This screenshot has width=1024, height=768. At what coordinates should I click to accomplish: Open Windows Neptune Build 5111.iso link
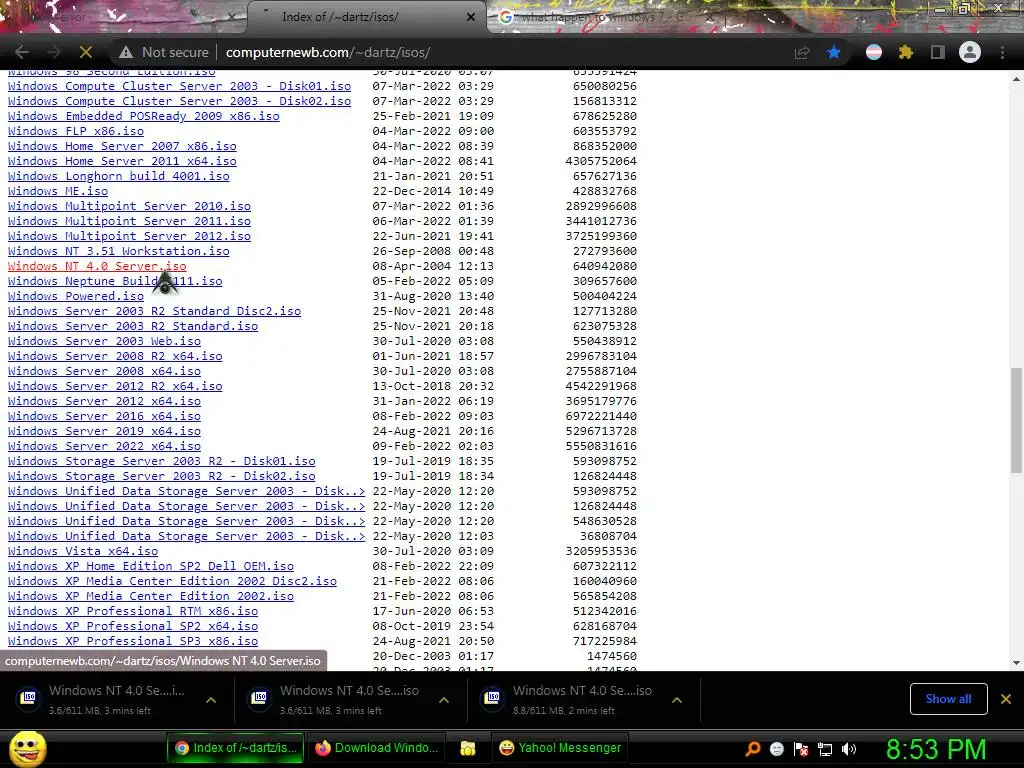[115, 281]
